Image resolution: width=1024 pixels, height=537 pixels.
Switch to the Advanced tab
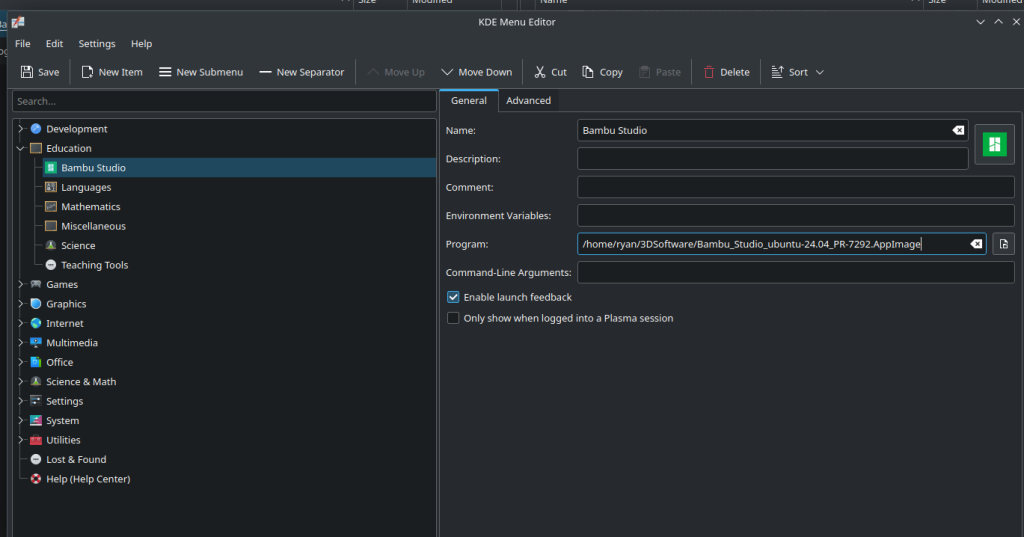pos(528,101)
